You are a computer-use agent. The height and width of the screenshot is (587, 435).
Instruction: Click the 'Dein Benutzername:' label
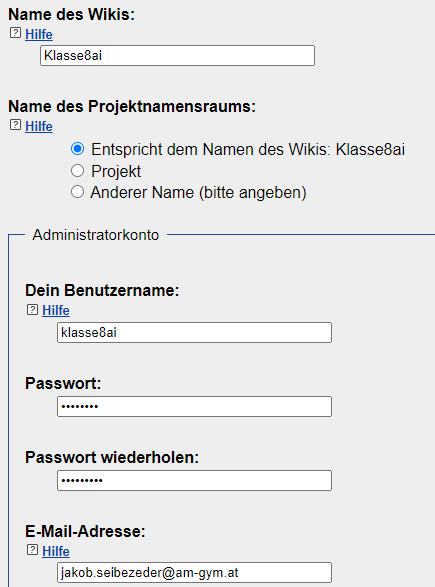pos(102,291)
